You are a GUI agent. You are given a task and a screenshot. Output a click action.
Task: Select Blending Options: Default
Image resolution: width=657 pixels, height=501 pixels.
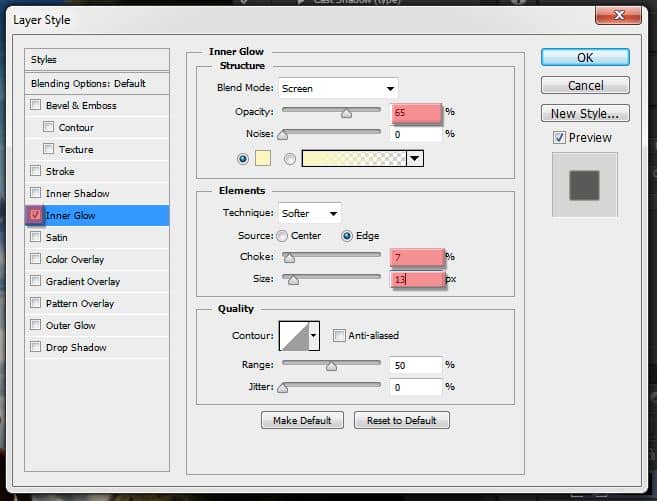pyautogui.click(x=97, y=83)
